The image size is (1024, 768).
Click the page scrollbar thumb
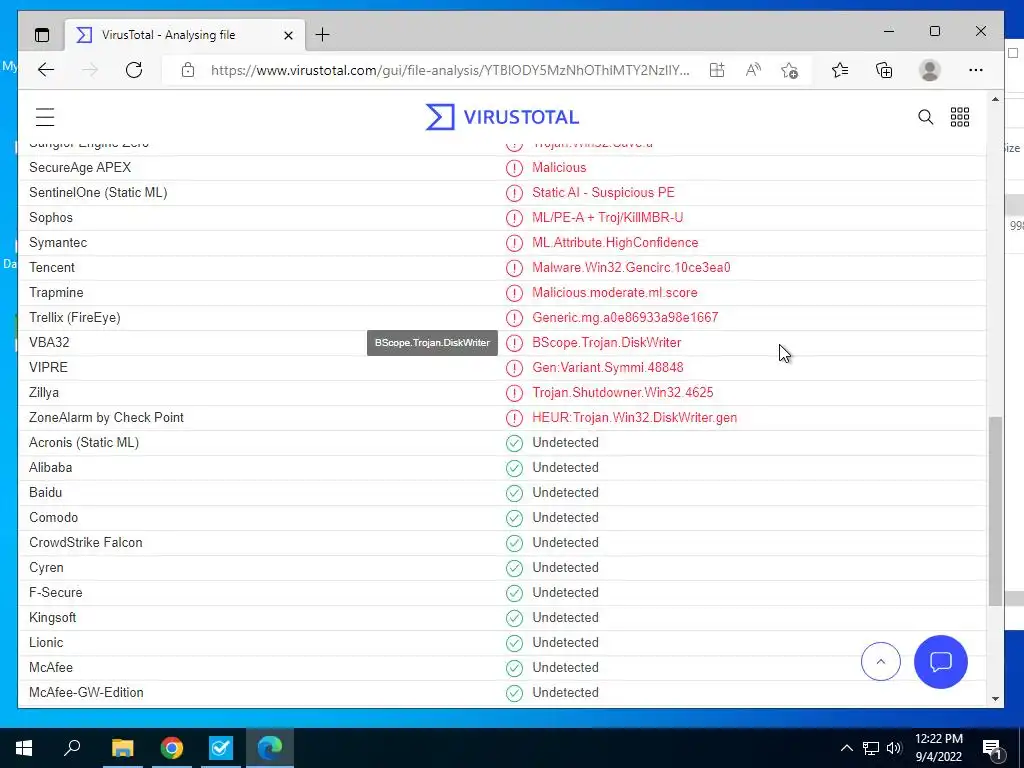tap(995, 511)
